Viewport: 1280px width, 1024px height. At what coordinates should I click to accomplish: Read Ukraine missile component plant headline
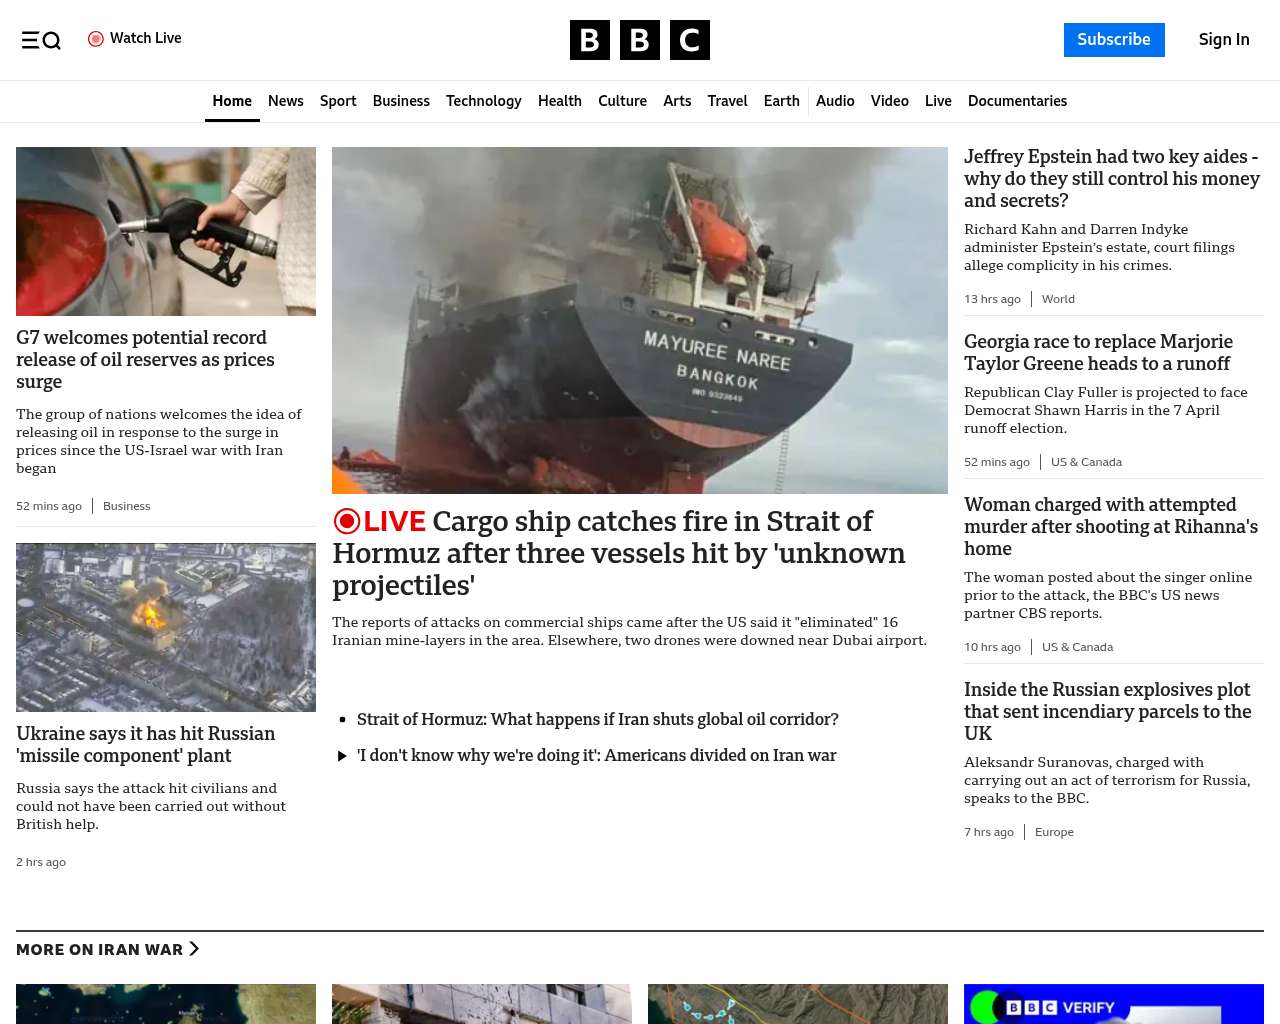click(x=146, y=745)
